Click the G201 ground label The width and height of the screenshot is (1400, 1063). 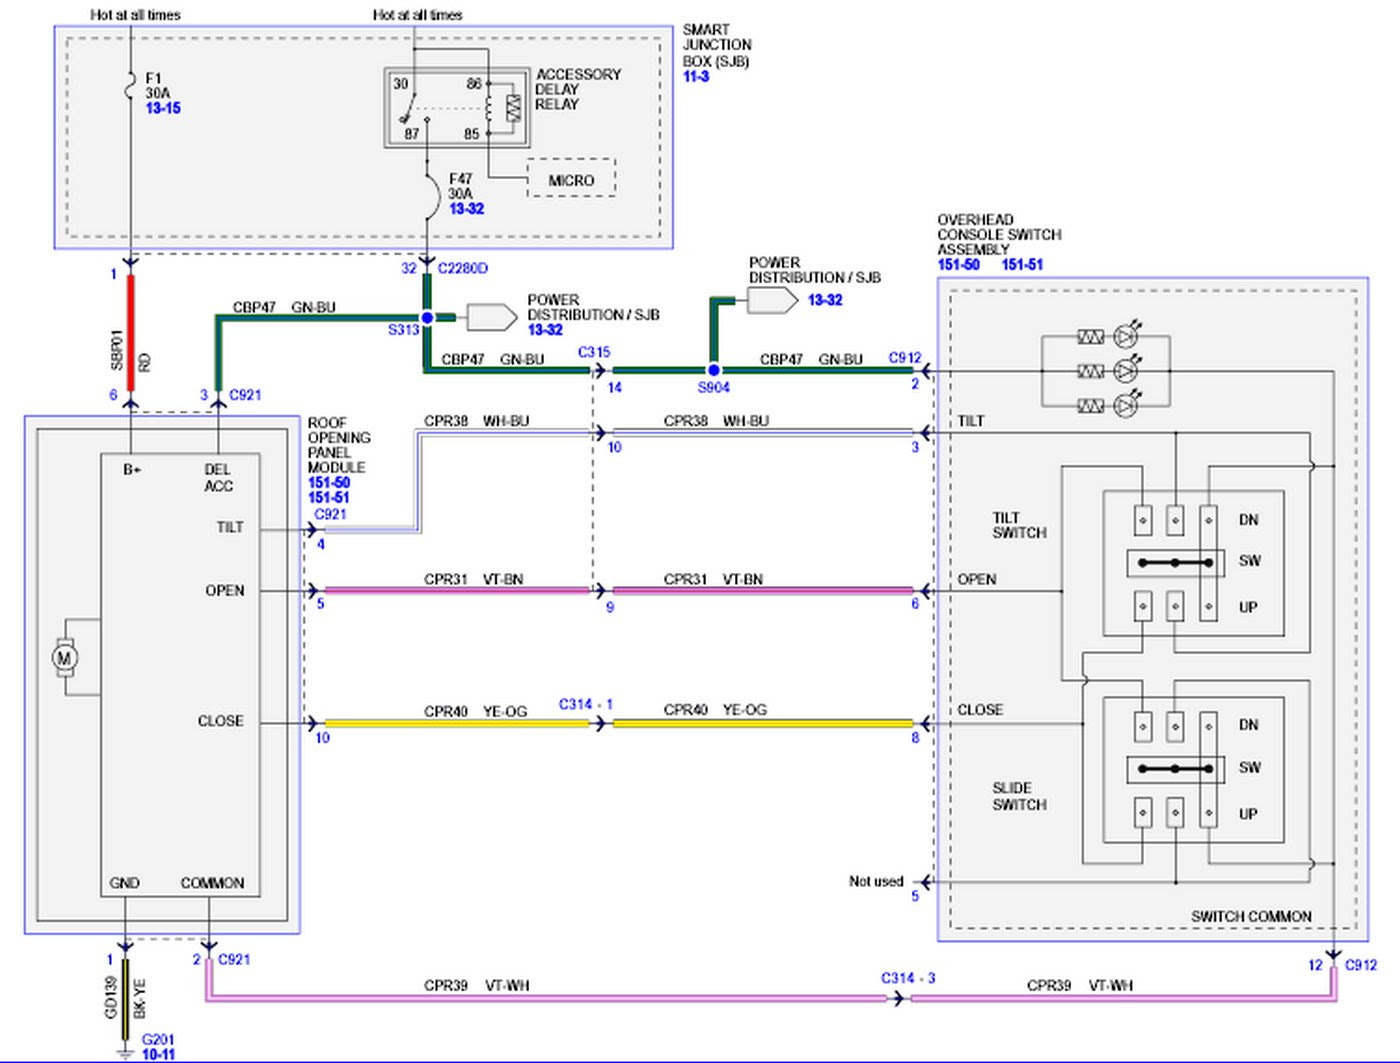click(x=158, y=1039)
